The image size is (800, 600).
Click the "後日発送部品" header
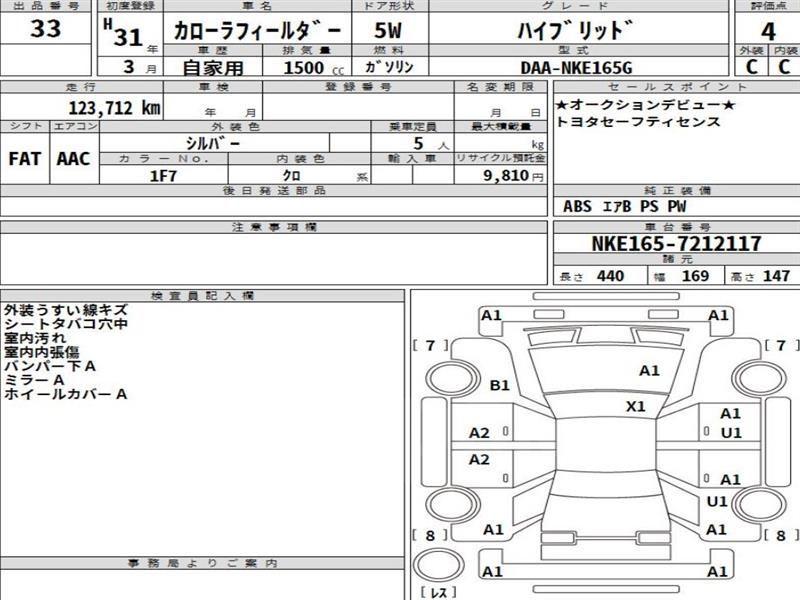pyautogui.click(x=274, y=191)
